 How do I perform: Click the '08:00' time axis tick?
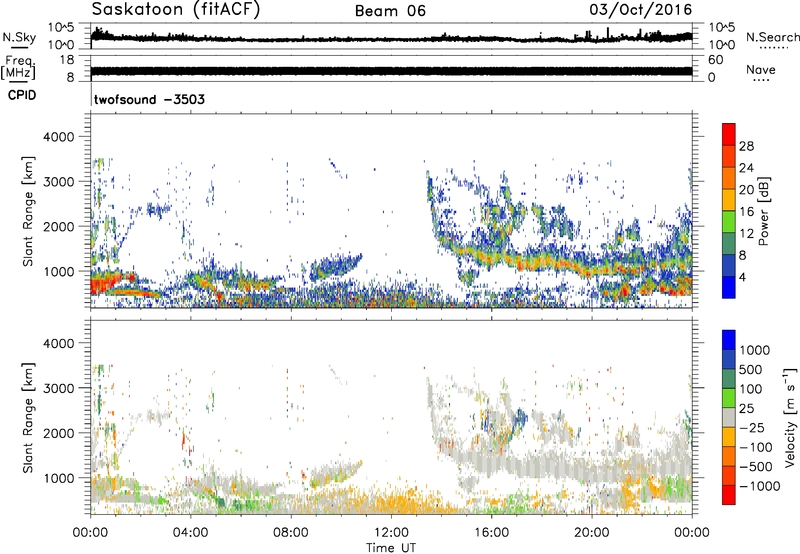coord(291,533)
